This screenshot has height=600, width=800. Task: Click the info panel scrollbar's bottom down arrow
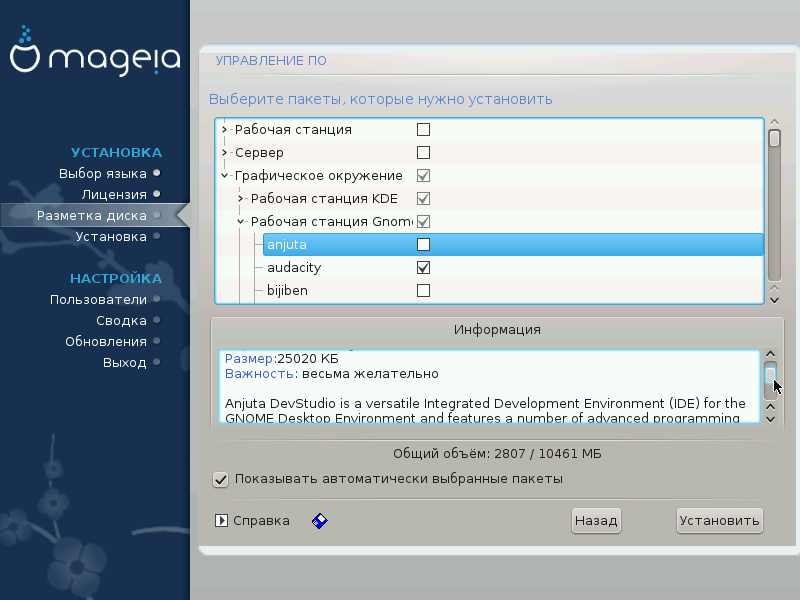tap(770, 419)
